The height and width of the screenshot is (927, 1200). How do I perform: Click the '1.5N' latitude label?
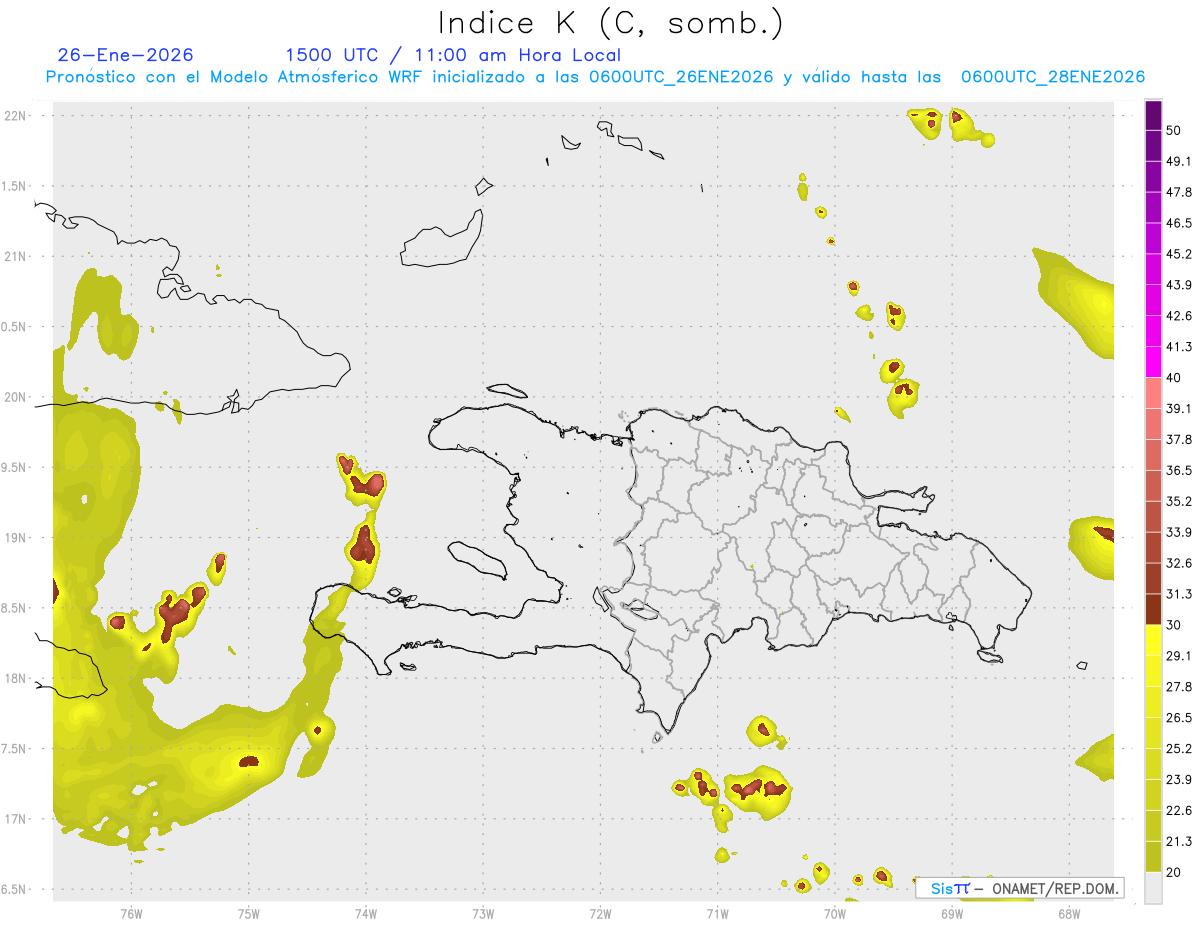[14, 187]
